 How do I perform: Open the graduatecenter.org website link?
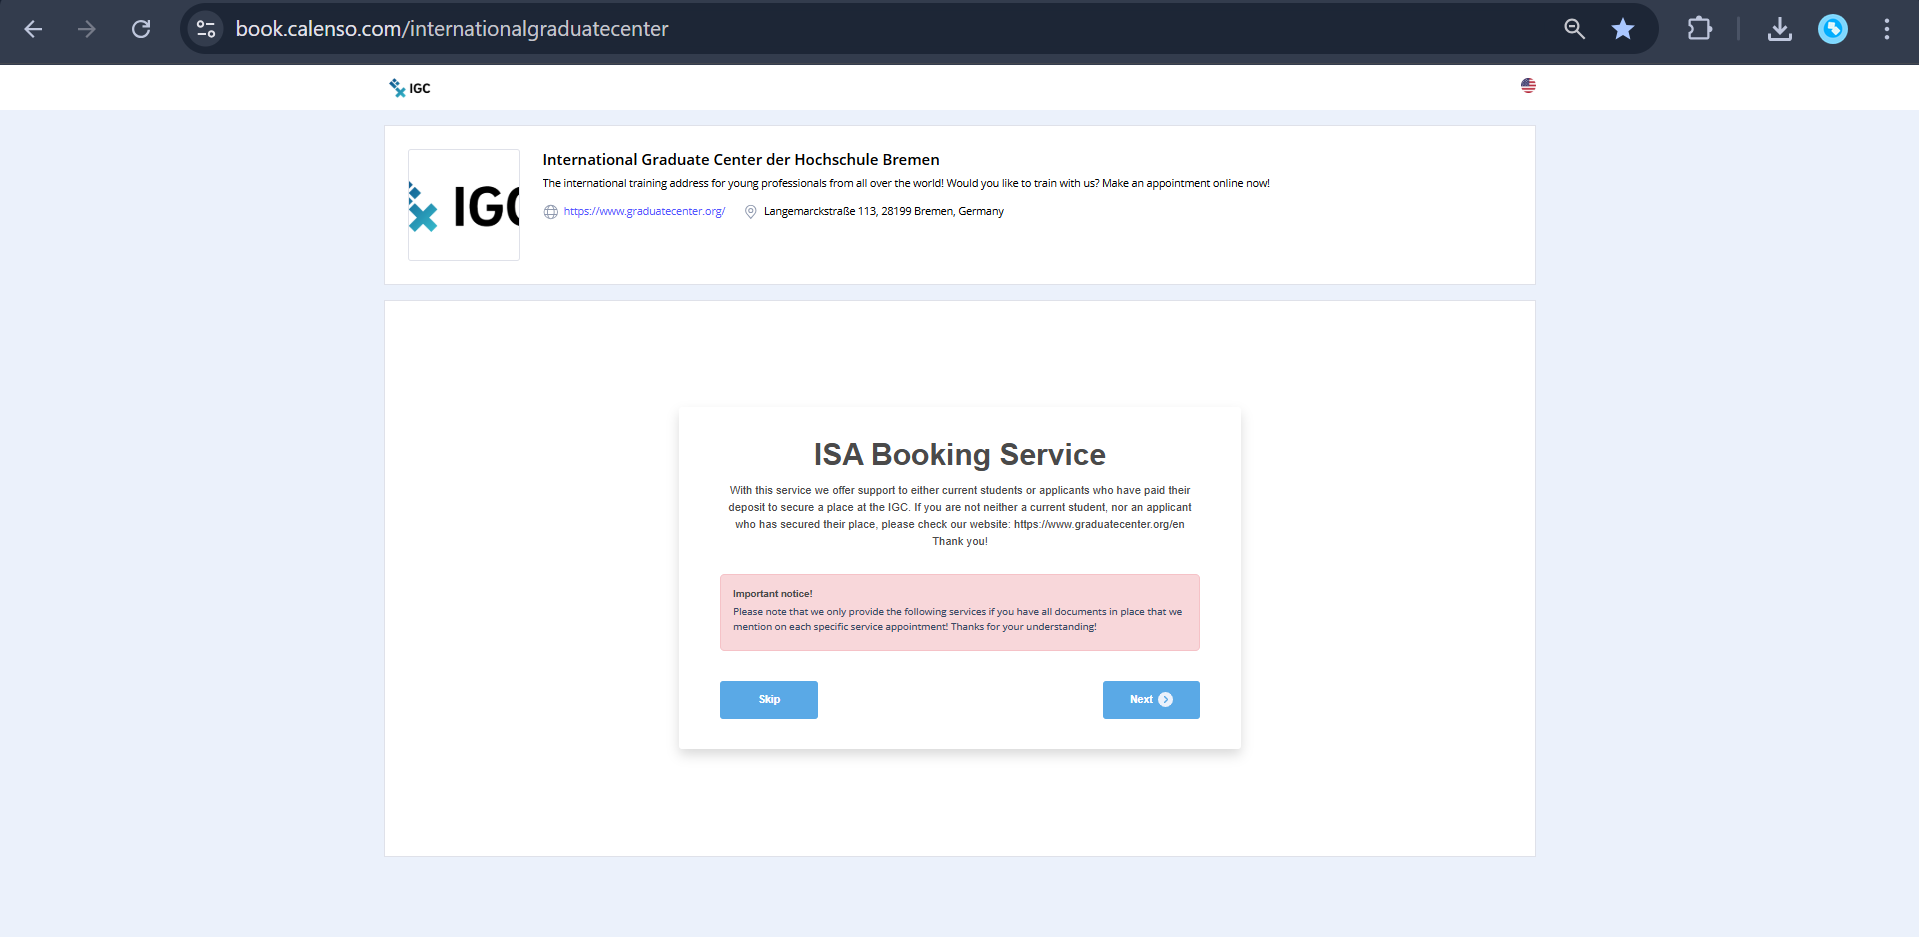click(x=645, y=211)
